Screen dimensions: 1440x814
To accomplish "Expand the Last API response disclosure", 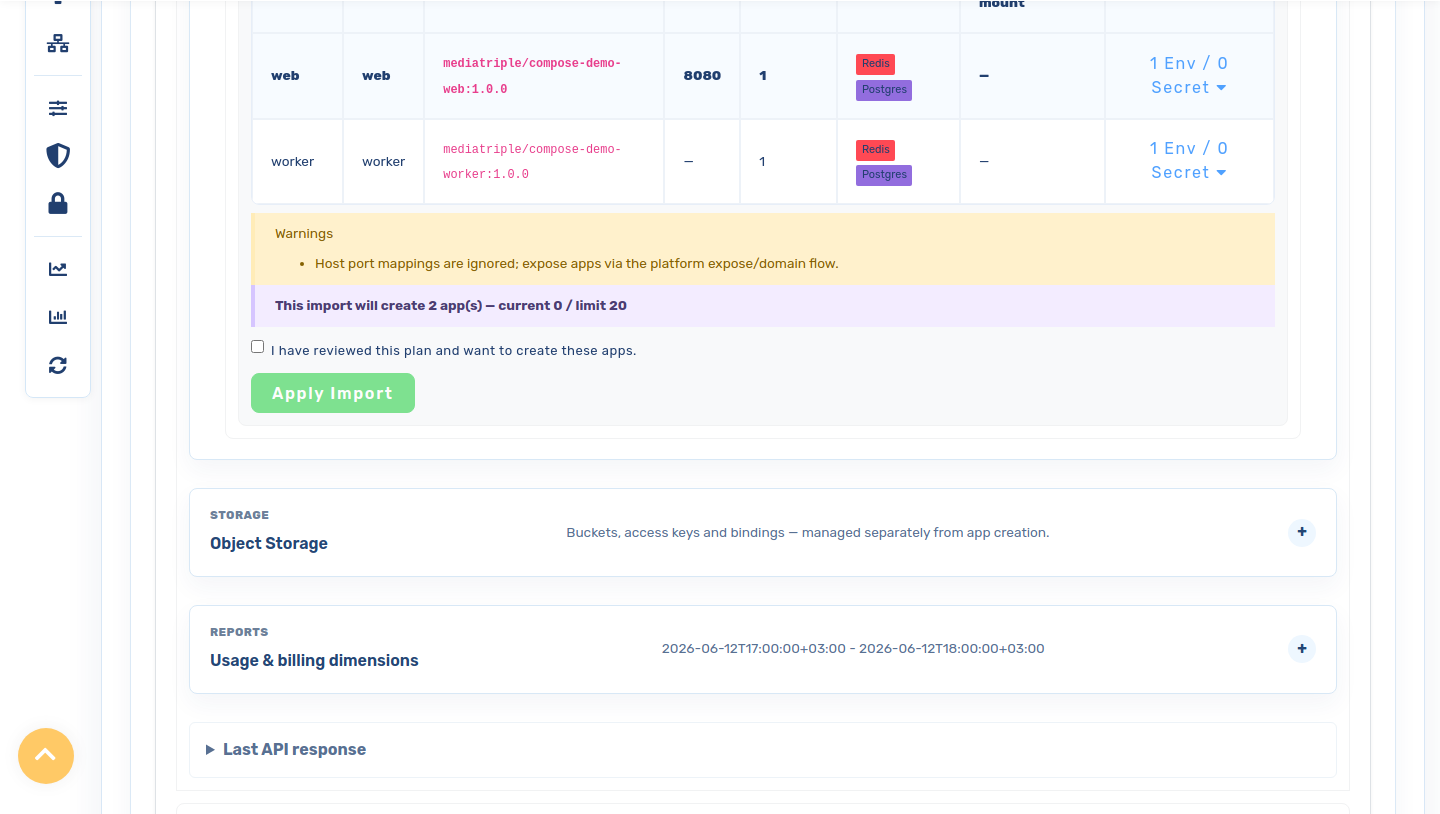I will pyautogui.click(x=286, y=749).
